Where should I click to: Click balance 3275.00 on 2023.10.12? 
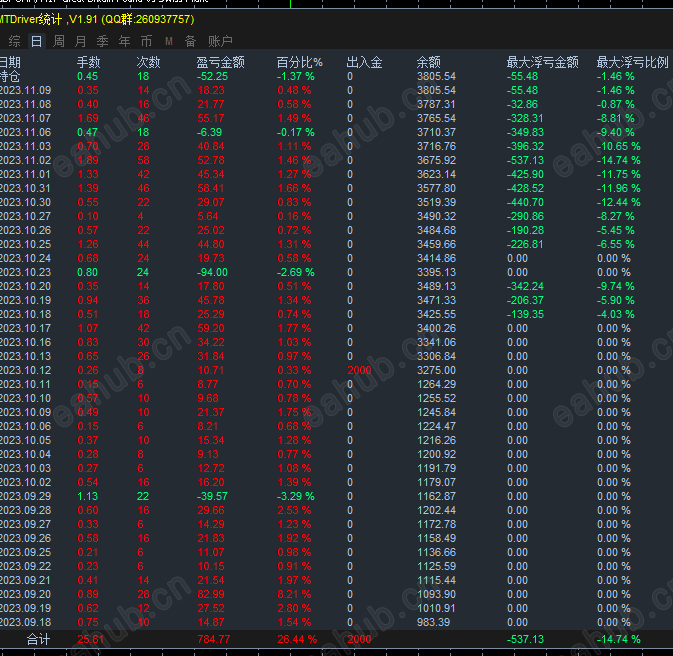pos(436,370)
